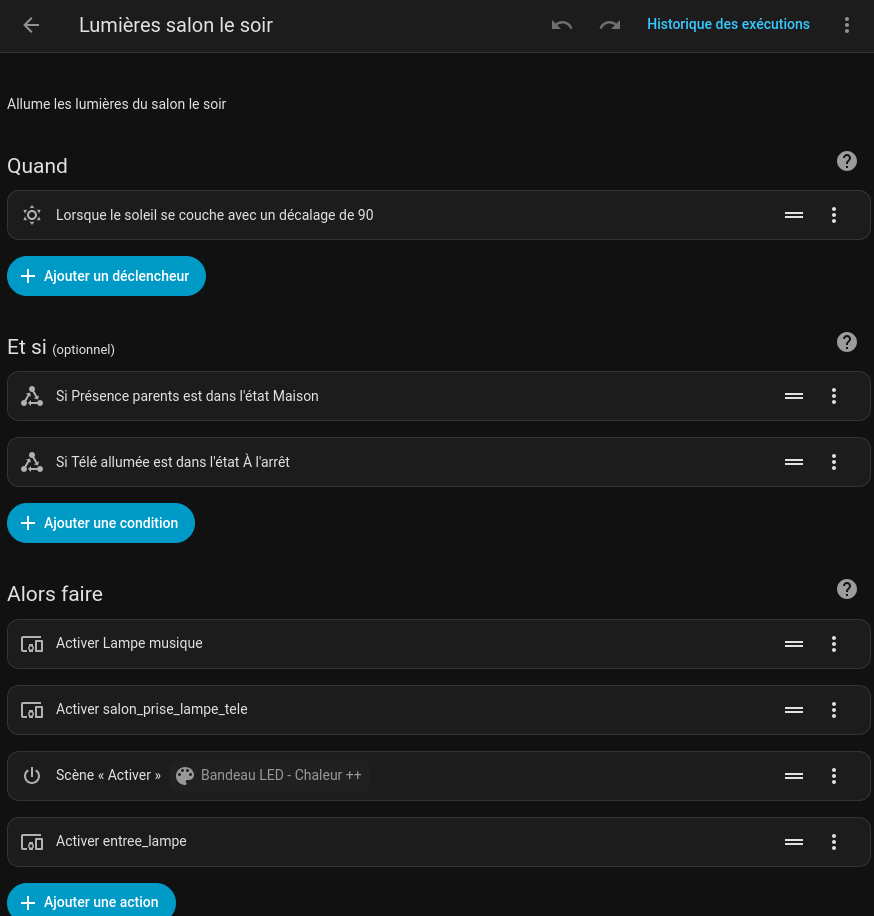Open help for the Quand section
The width and height of the screenshot is (874, 916).
point(847,161)
